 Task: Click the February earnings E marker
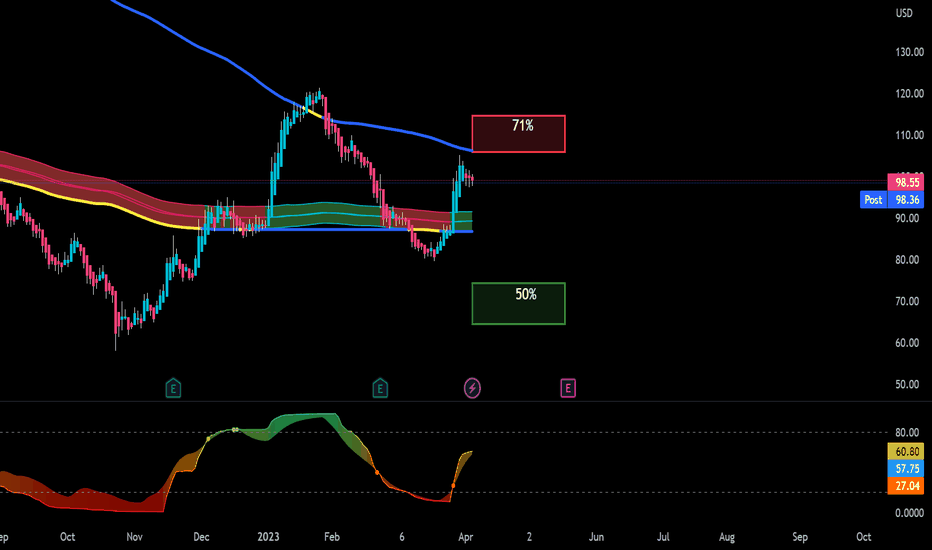pos(380,389)
